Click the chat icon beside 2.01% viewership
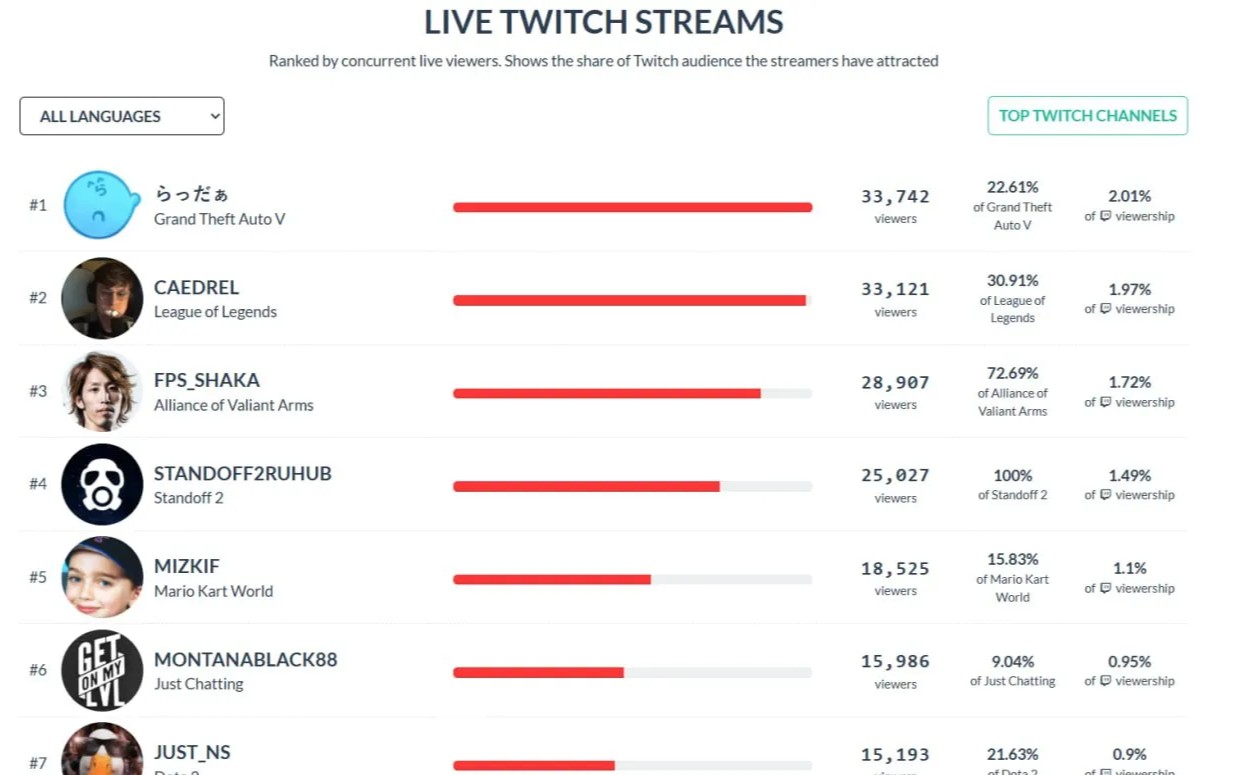 (1105, 216)
